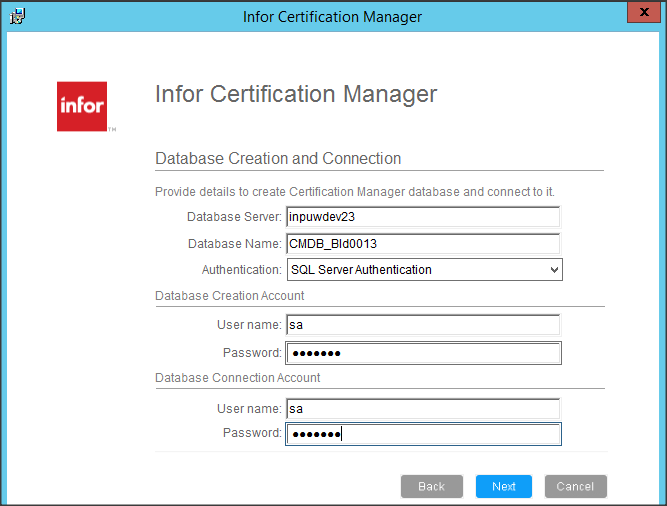
Task: Focus the Creation Account Password field
Action: pyautogui.click(x=423, y=353)
